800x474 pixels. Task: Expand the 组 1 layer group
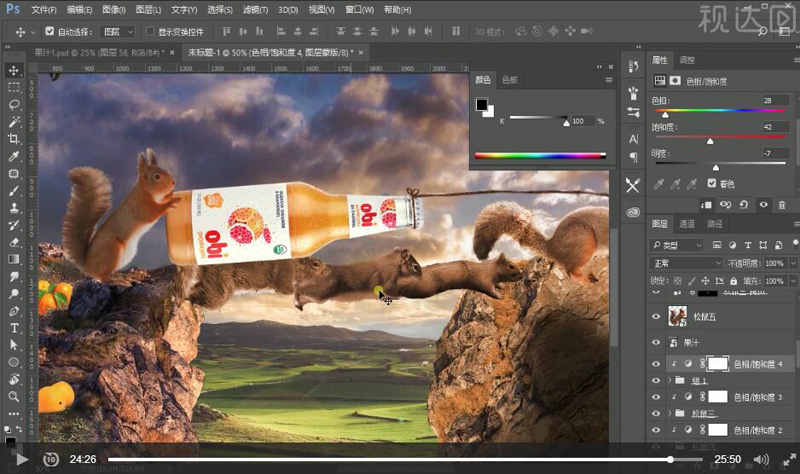(x=670, y=380)
